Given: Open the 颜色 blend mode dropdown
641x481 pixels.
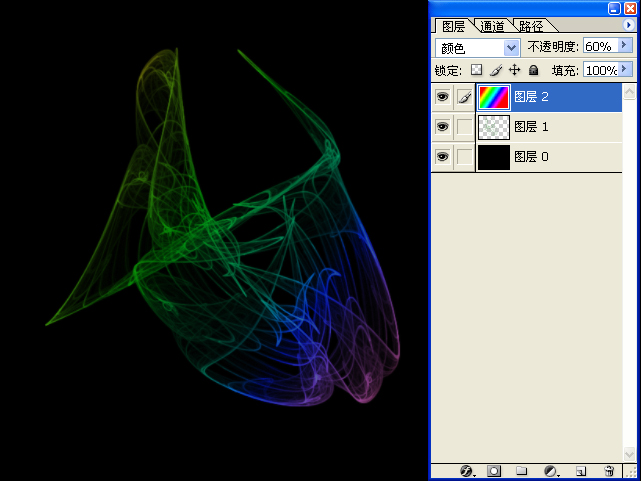Looking at the screenshot, I should tap(511, 48).
